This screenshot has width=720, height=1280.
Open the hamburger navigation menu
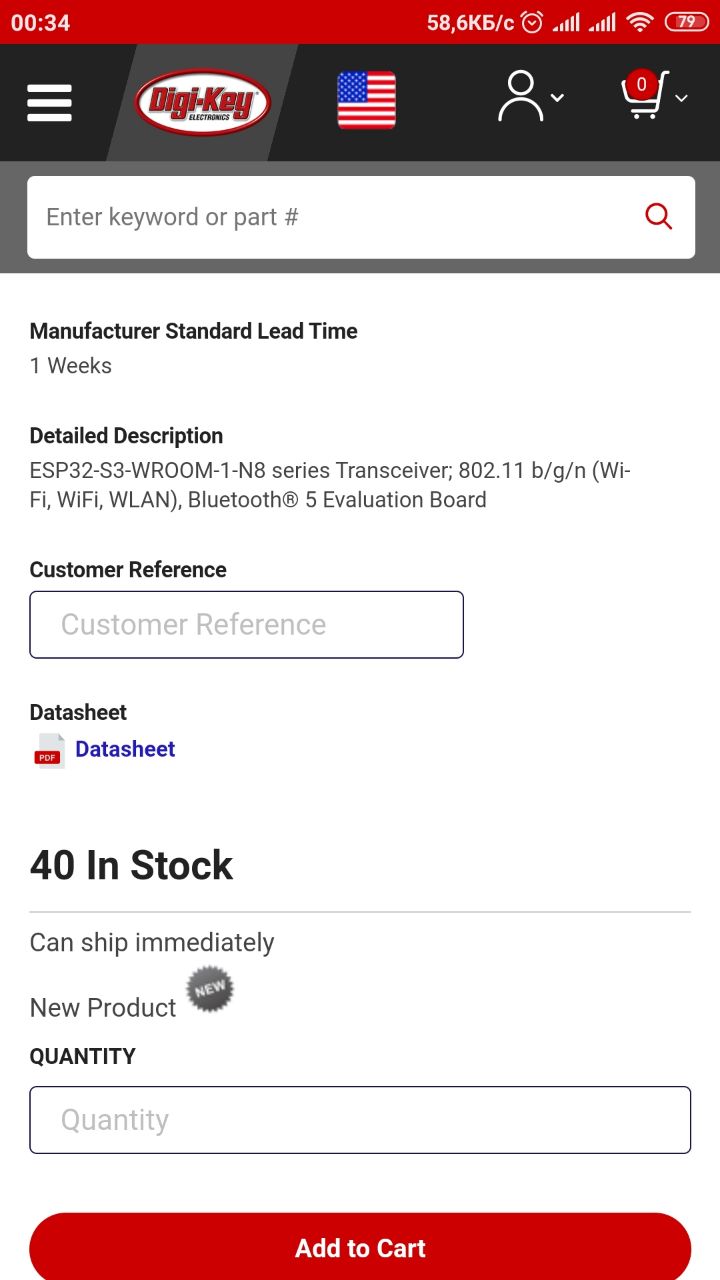pos(49,102)
